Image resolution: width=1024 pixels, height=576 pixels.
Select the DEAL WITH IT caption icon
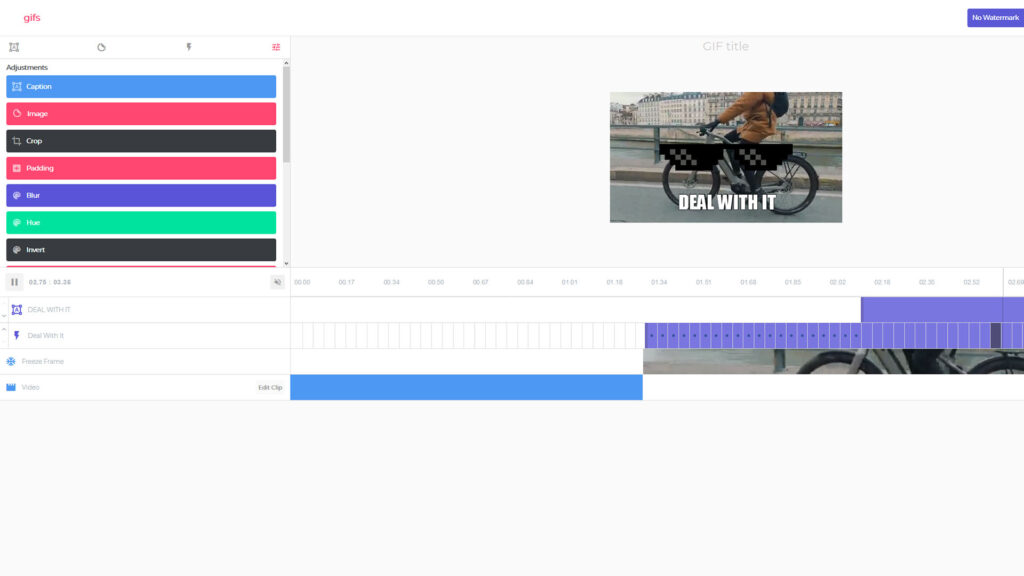[x=17, y=310]
